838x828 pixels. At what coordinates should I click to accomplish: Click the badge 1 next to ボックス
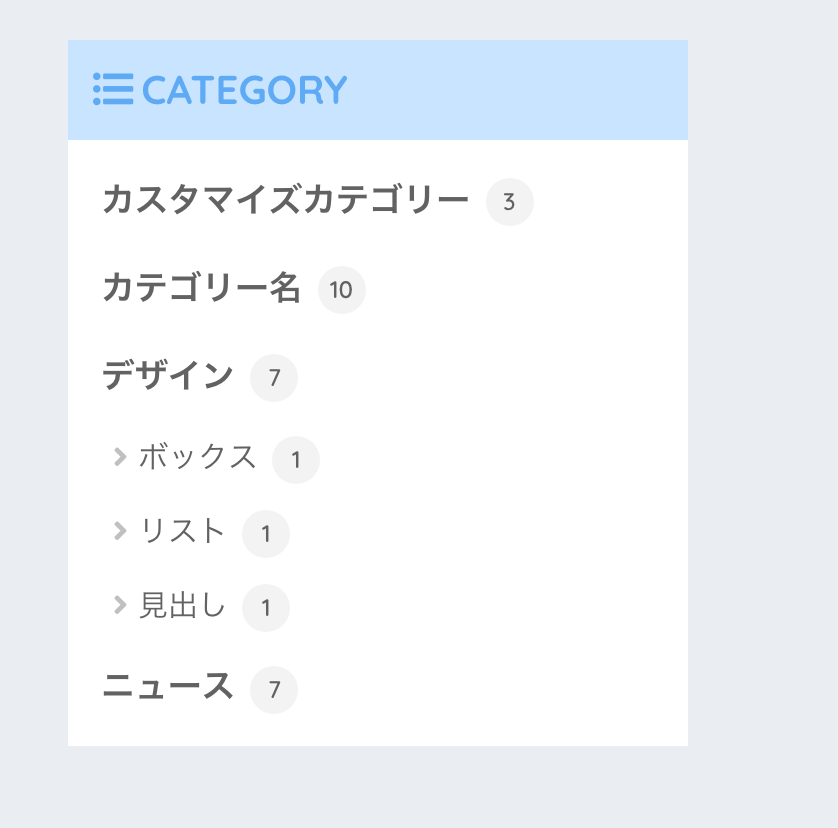(x=296, y=459)
